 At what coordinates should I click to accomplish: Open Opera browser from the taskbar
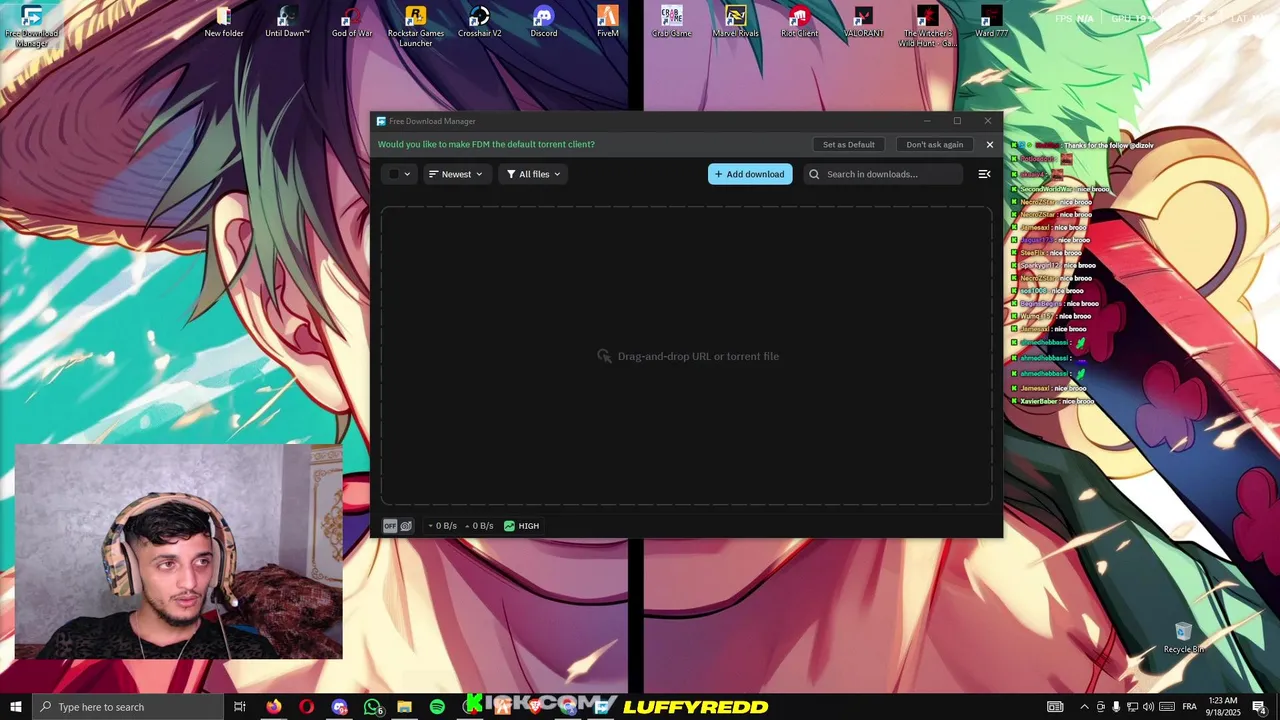coord(306,707)
